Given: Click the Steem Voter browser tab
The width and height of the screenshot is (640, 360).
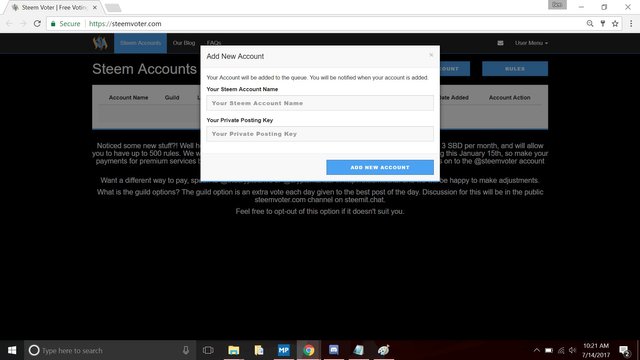Looking at the screenshot, I should pyautogui.click(x=53, y=7).
